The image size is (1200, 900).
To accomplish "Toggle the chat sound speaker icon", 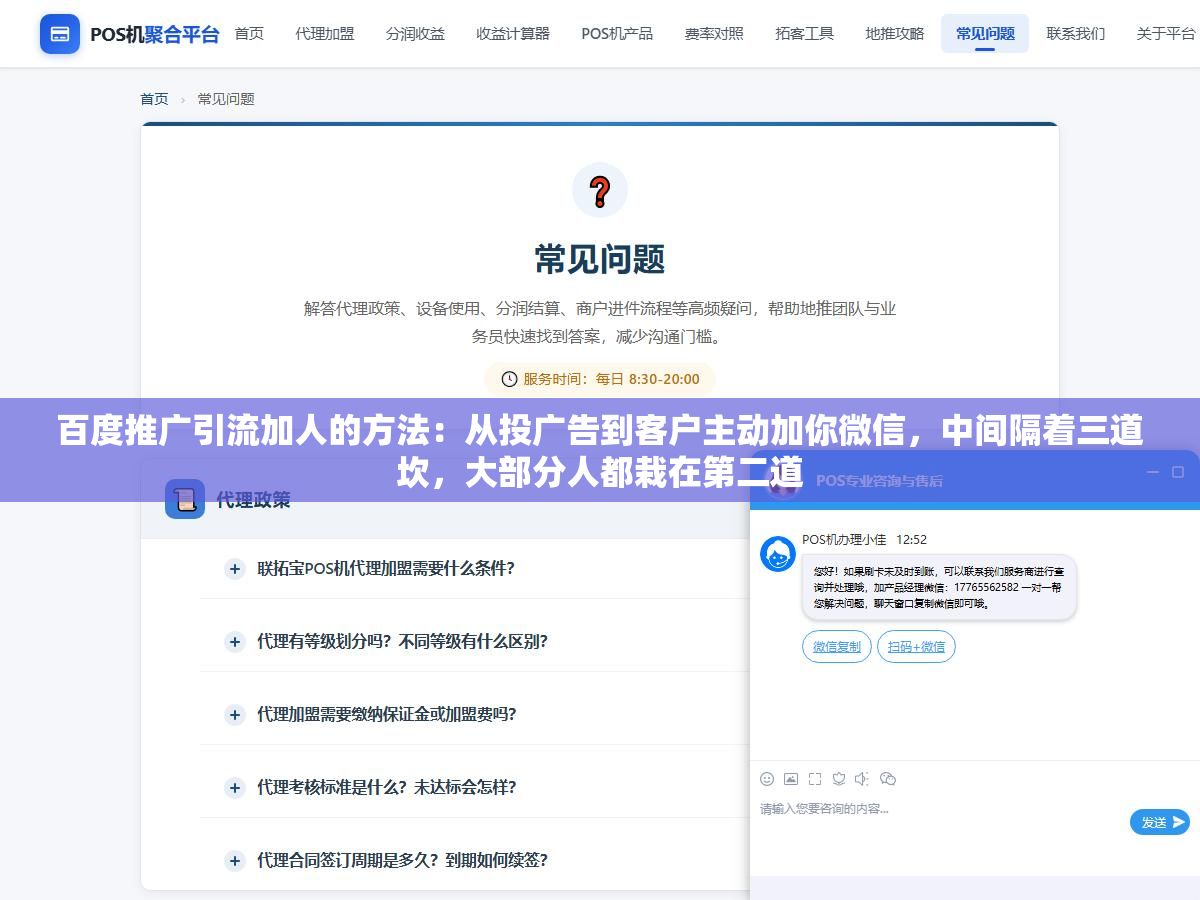I will [863, 778].
